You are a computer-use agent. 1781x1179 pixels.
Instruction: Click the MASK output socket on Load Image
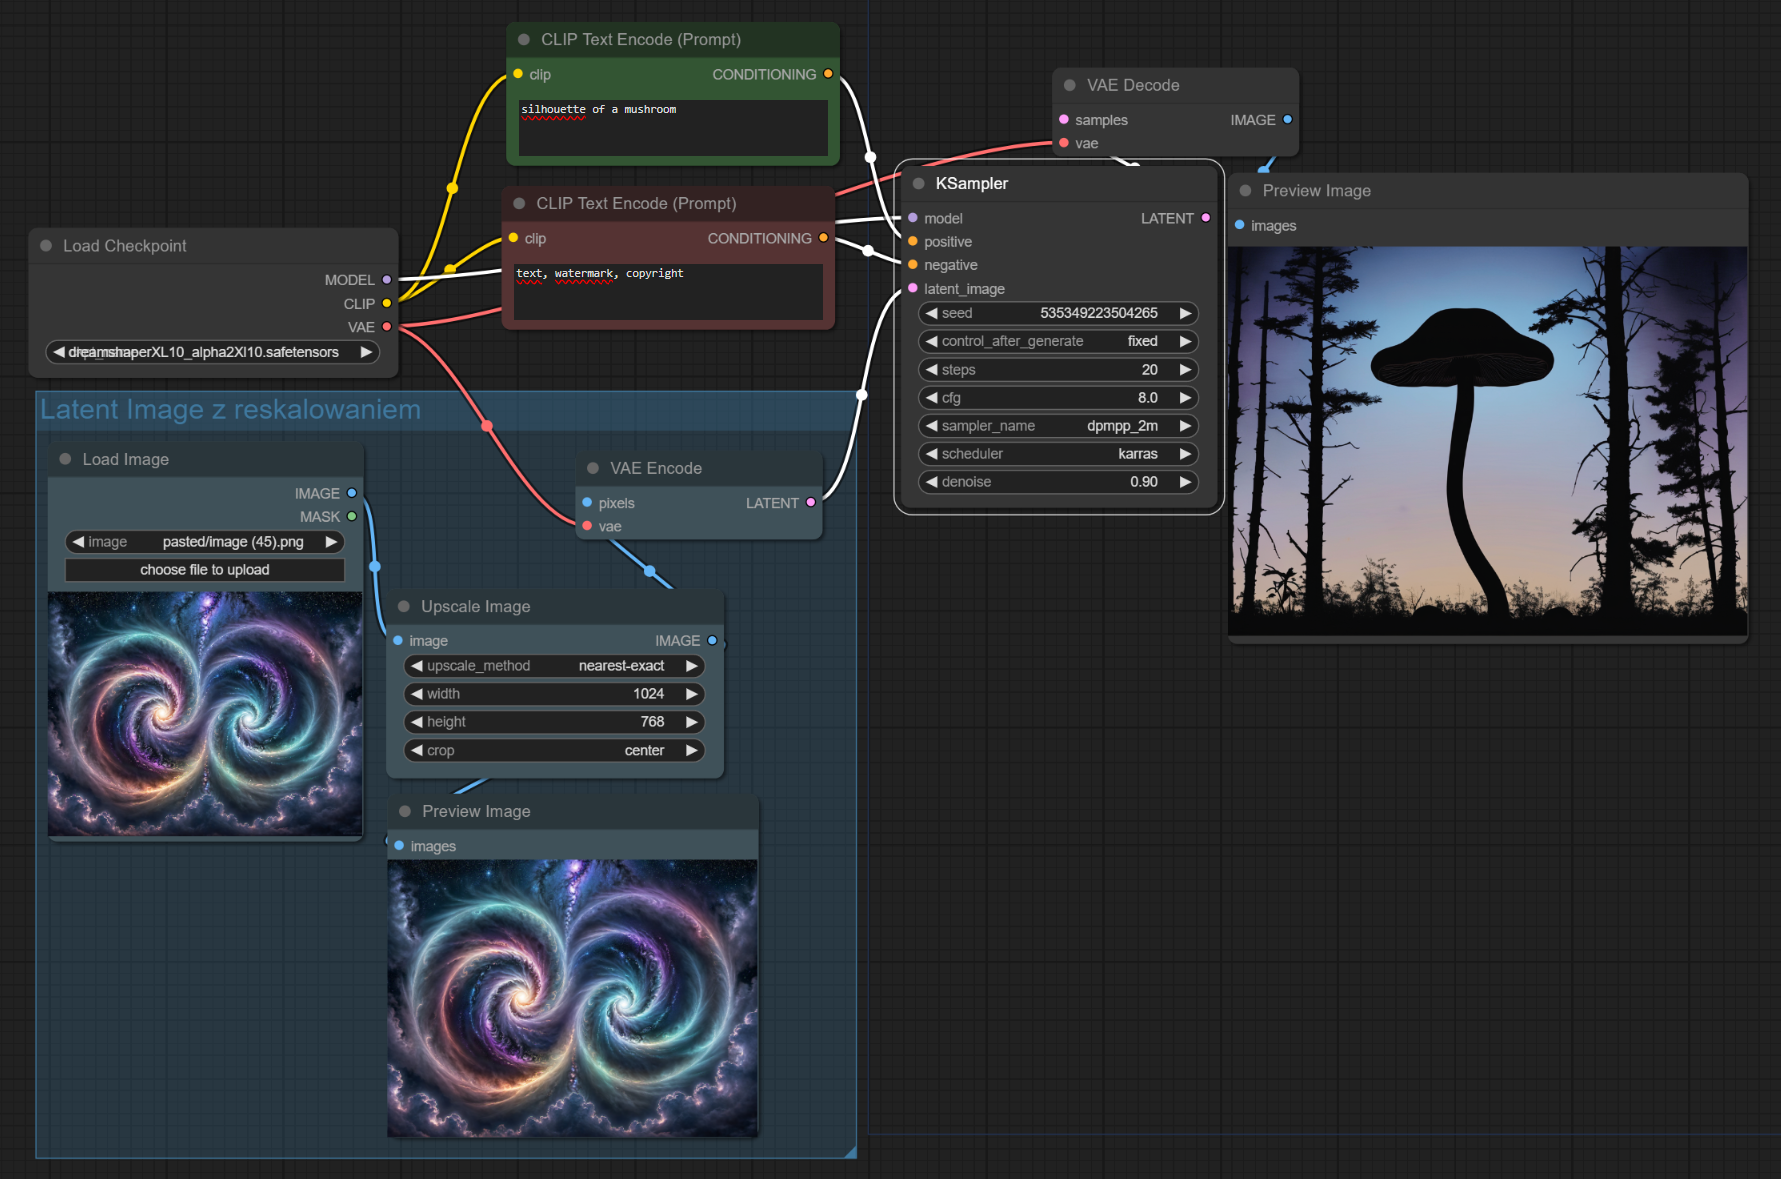pos(352,517)
